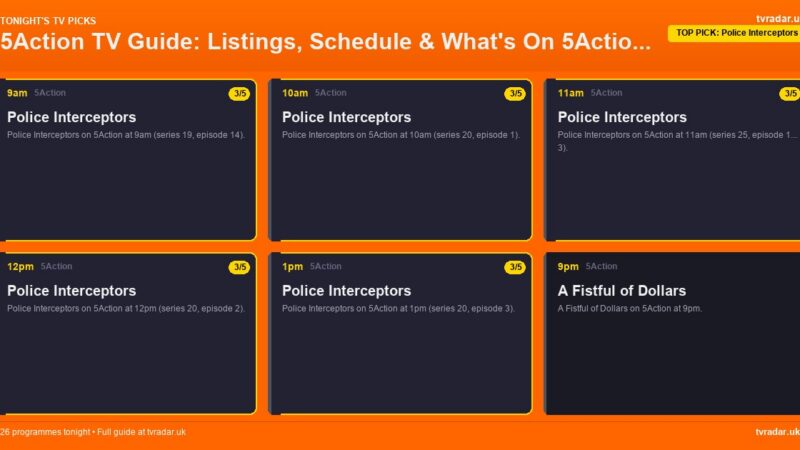
Task: Click the 3/5 rating badge on 1pm card
Action: pos(515,267)
